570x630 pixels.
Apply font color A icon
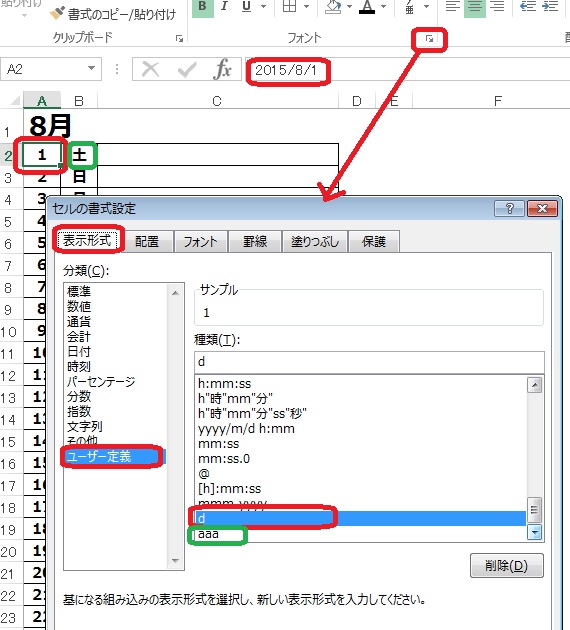[367, 7]
